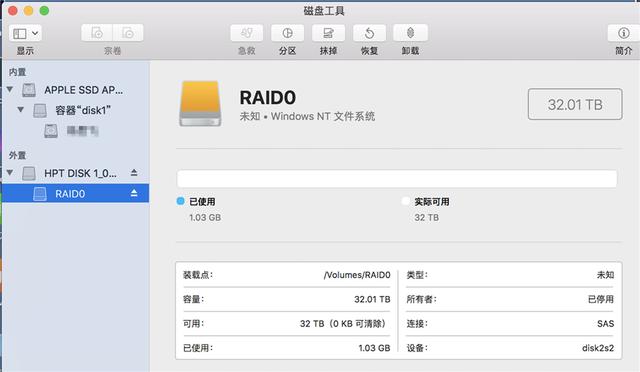Viewport: 640px width, 372px height.
Task: Select the 抹掉 erase tool
Action: (328, 33)
